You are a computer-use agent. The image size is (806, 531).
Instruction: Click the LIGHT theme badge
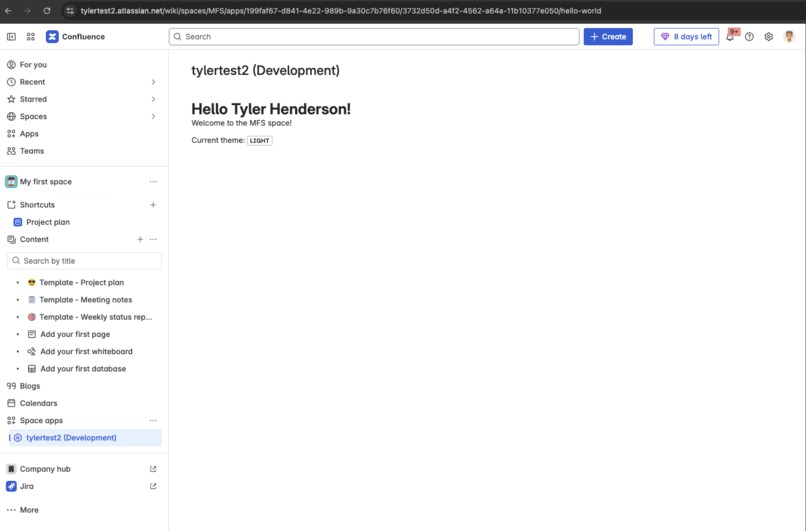pyautogui.click(x=260, y=140)
